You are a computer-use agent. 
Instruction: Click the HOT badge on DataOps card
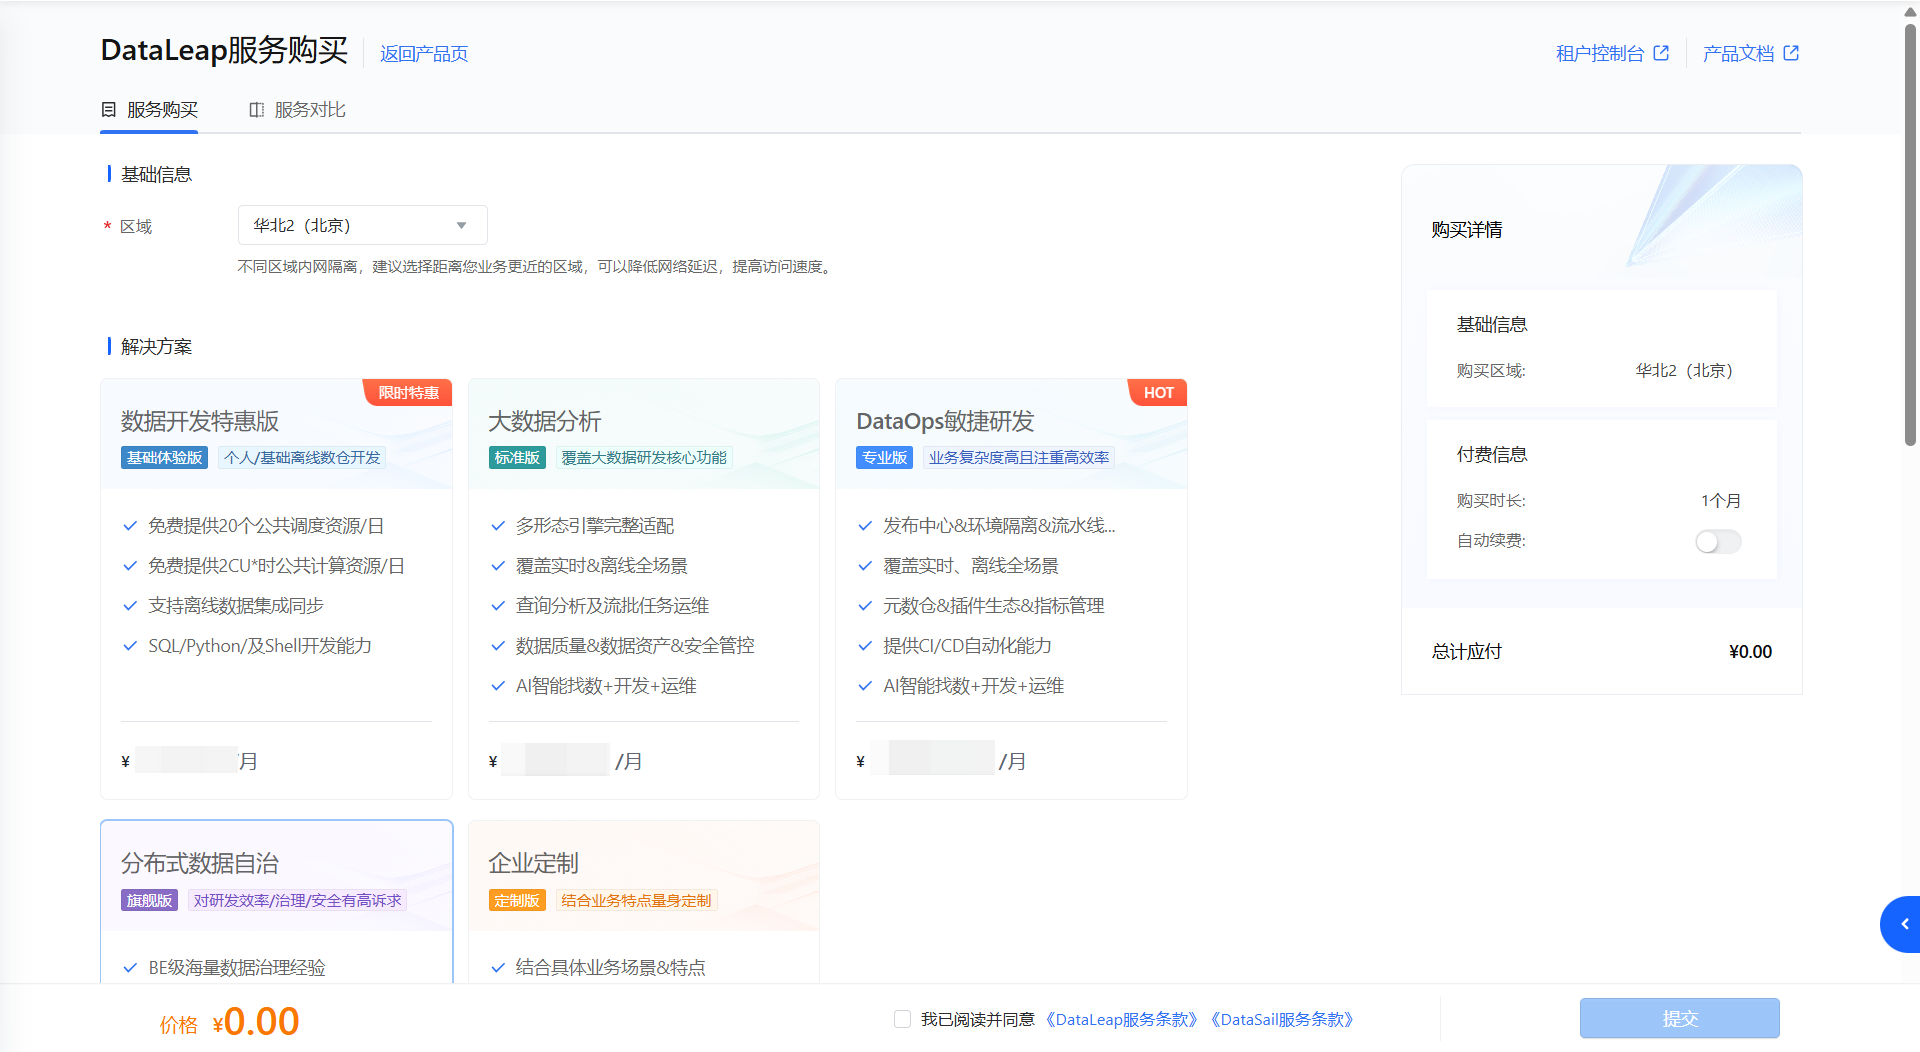[x=1158, y=393]
